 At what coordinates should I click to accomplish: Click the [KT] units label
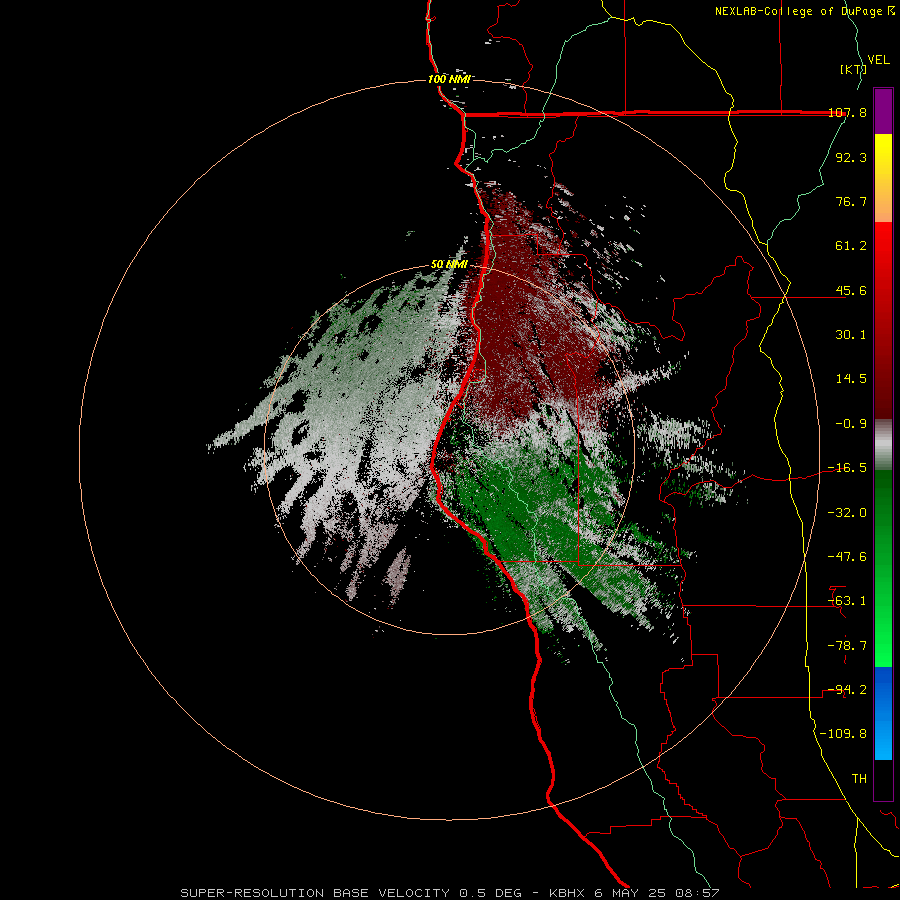[853, 69]
